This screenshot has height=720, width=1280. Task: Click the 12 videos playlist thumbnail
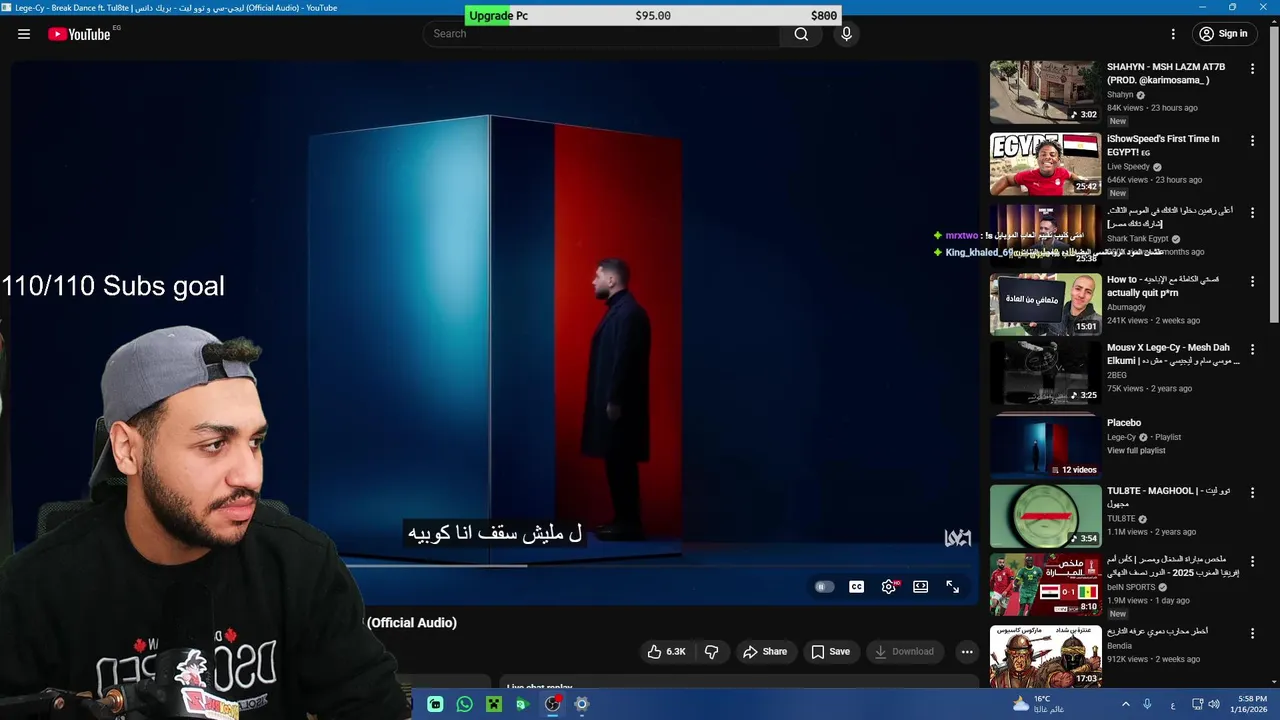(x=1045, y=446)
